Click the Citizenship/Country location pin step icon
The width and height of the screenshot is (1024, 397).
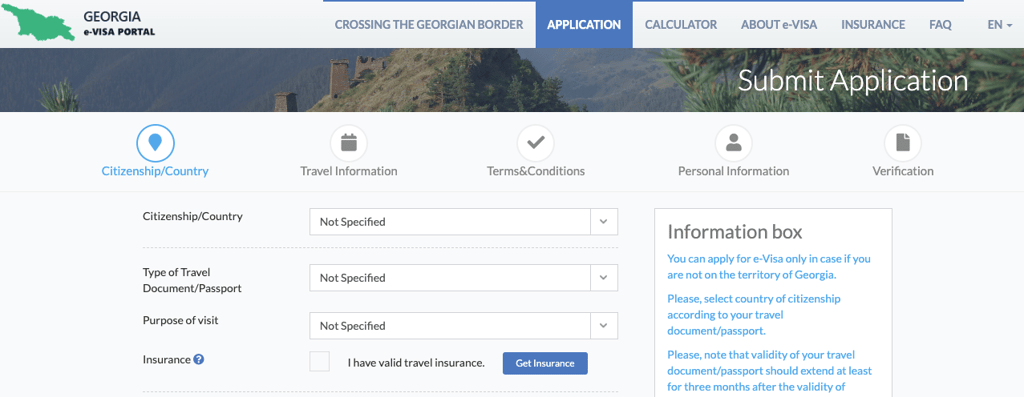pyautogui.click(x=155, y=143)
